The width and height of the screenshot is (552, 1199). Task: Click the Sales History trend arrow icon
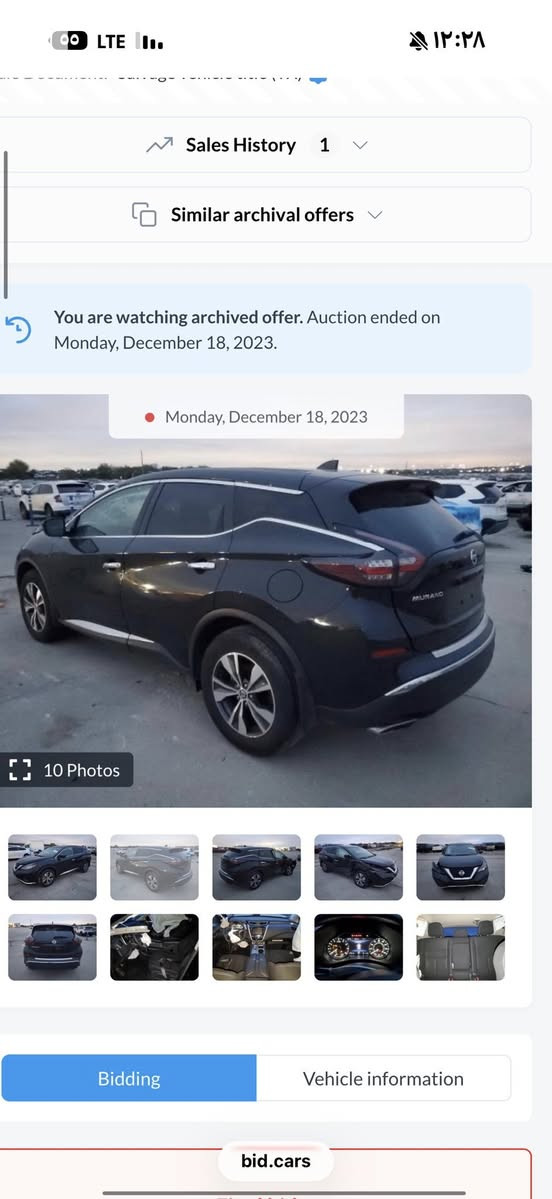[x=159, y=145]
